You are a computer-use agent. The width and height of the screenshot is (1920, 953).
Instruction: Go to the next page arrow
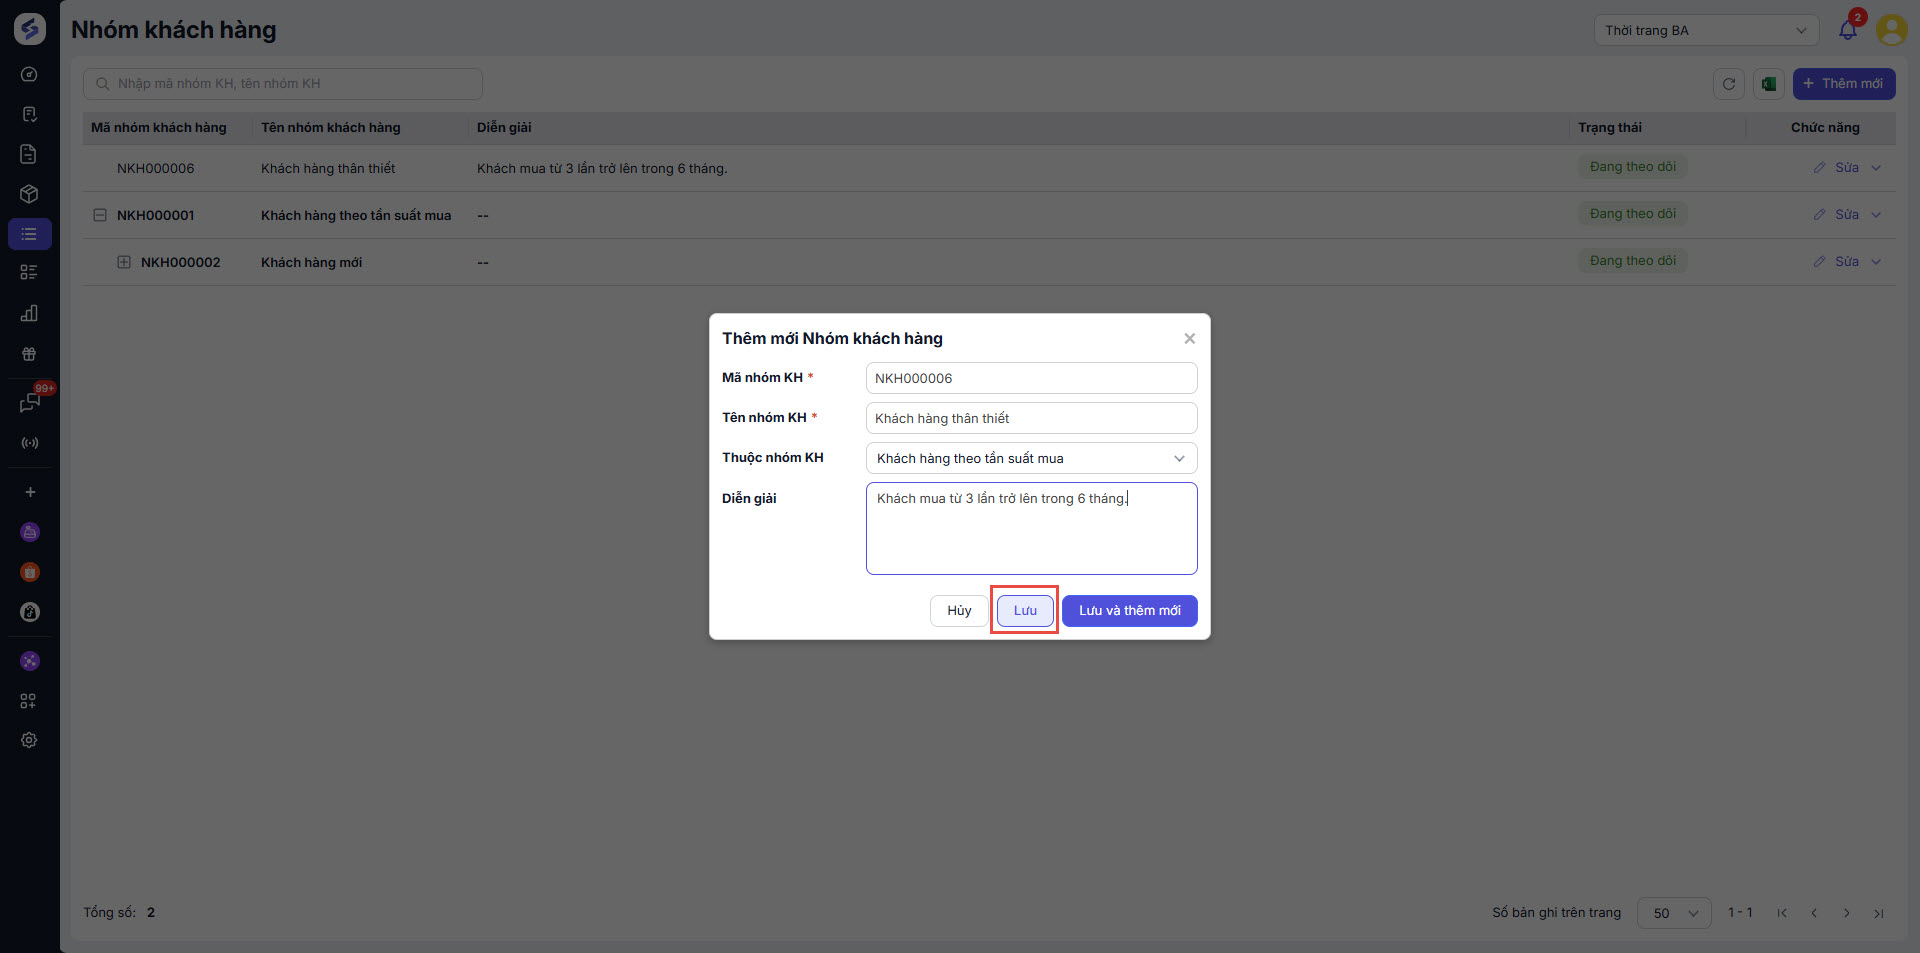click(1847, 913)
